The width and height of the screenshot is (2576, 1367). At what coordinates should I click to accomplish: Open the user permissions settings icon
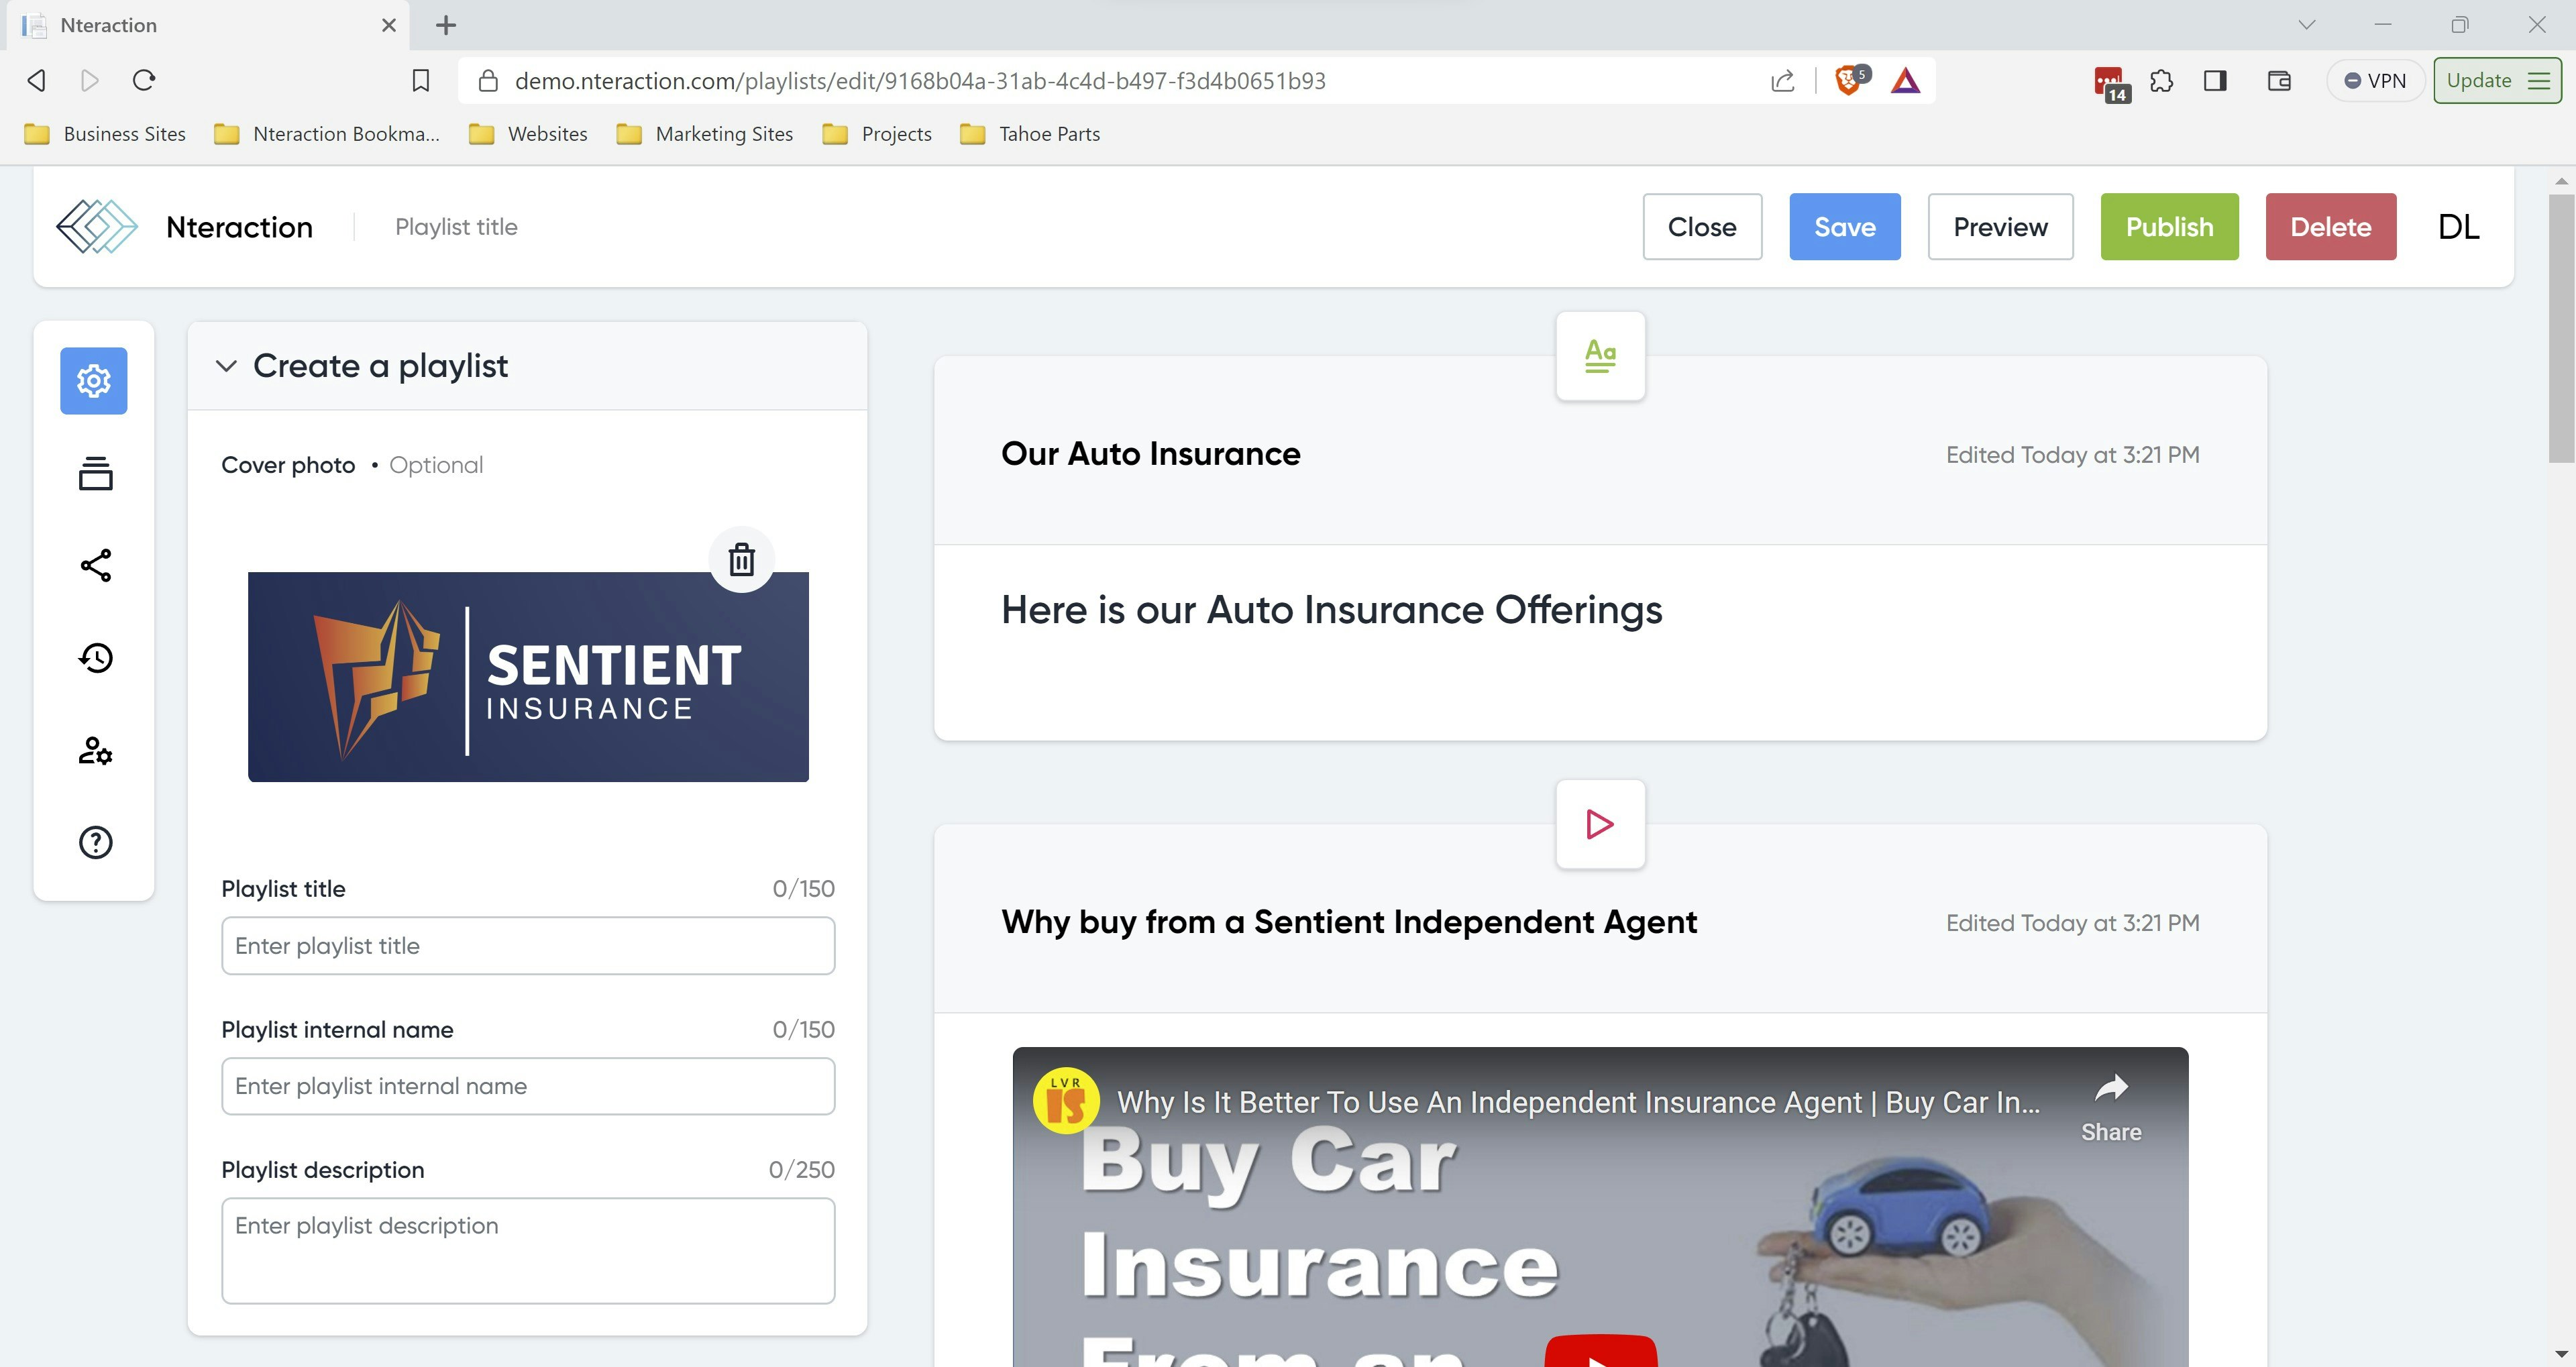tap(95, 750)
